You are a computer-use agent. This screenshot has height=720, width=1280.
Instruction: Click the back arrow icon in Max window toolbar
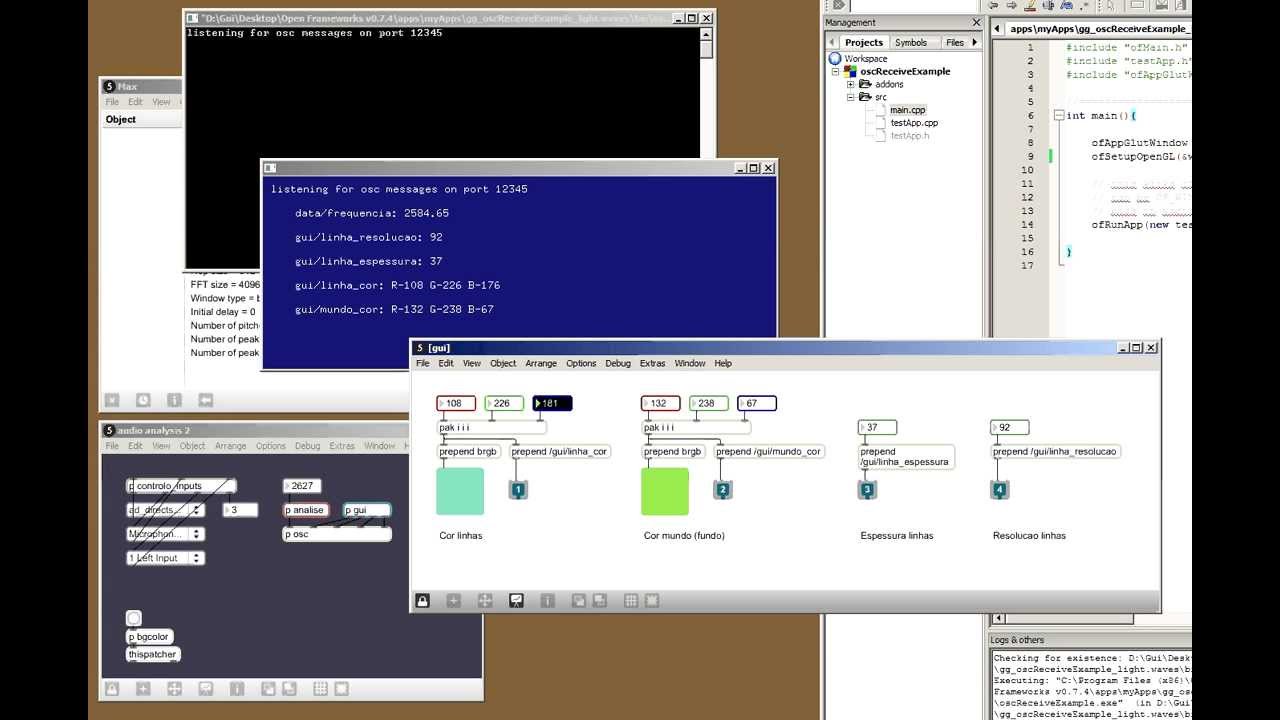coord(205,400)
